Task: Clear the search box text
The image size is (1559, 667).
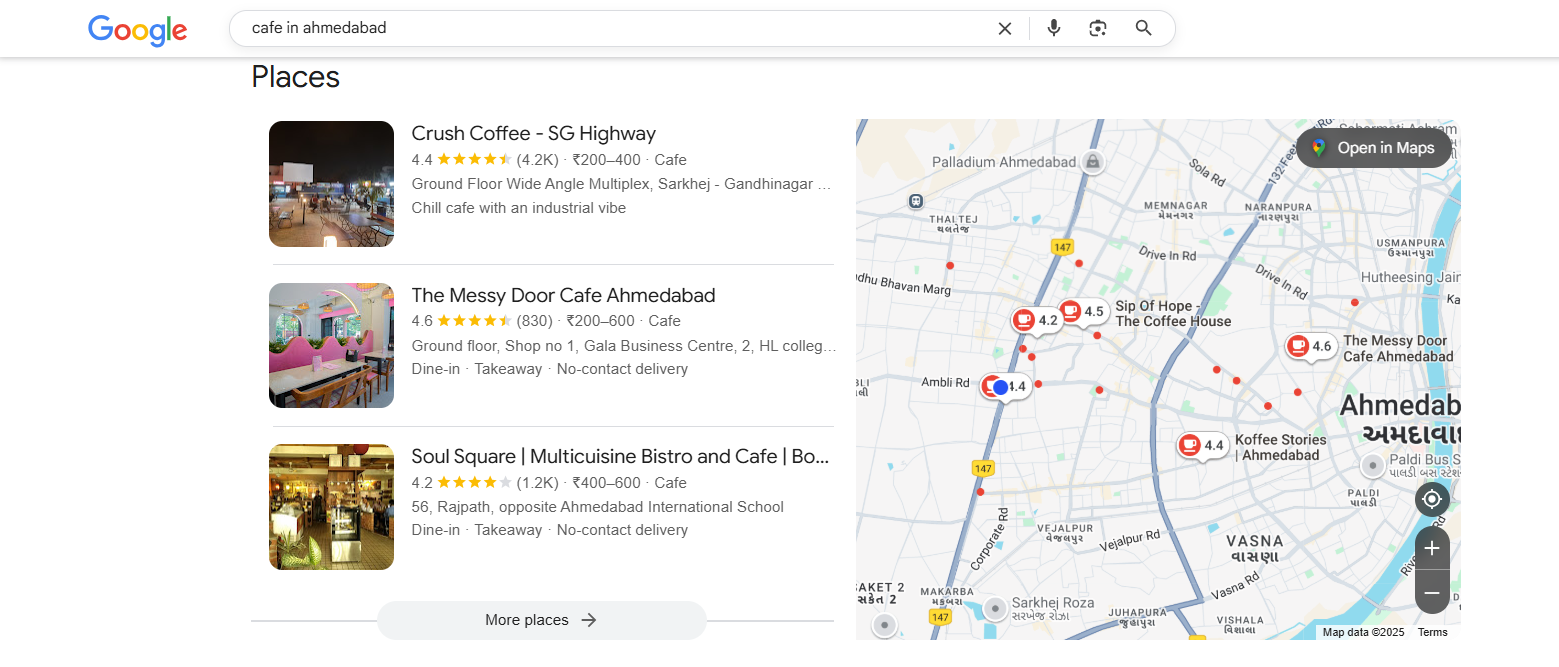Action: pyautogui.click(x=1005, y=29)
